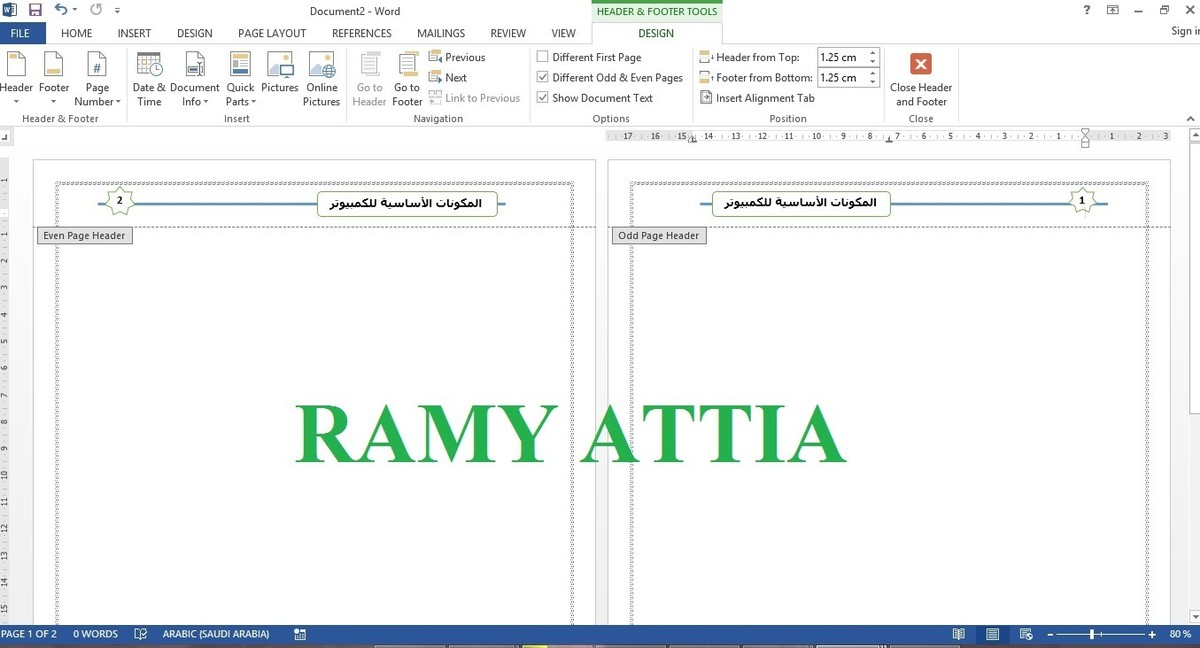The image size is (1200, 648).
Task: Insert Online Pictures
Action: click(x=321, y=78)
